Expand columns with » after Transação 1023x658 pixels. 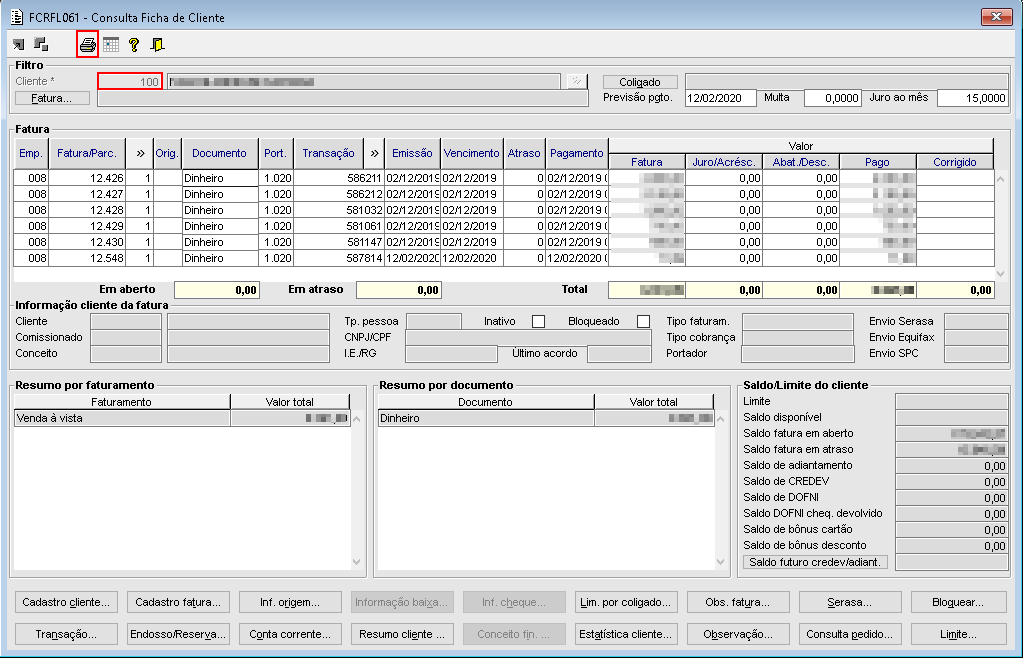tap(374, 153)
